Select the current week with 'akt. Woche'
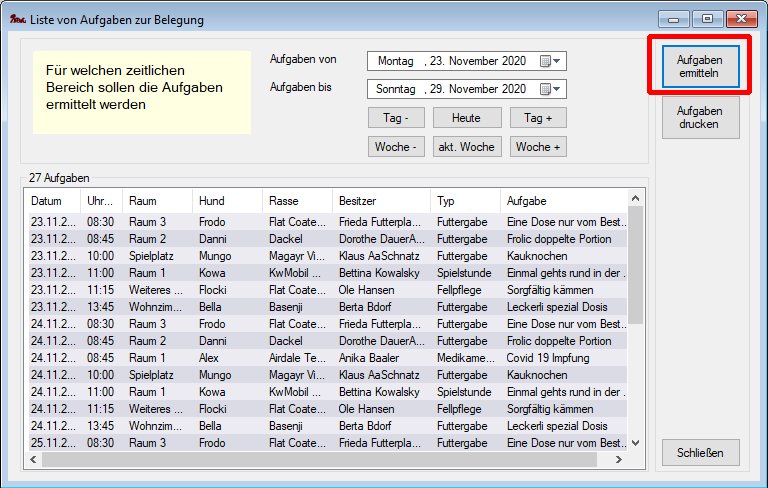768x488 pixels. click(x=466, y=147)
